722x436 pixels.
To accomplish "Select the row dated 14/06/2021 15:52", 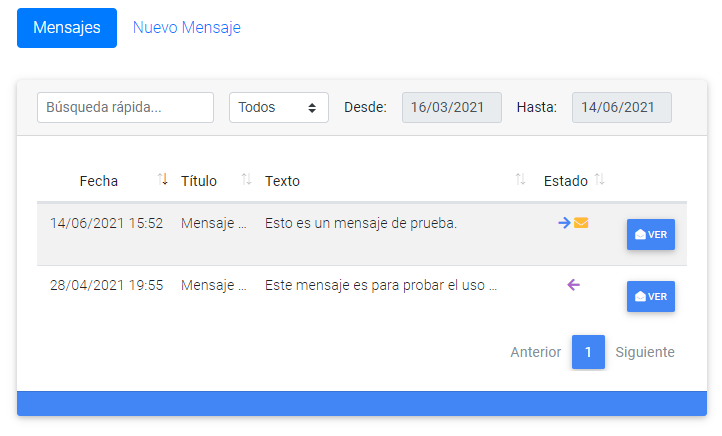I will click(x=362, y=234).
